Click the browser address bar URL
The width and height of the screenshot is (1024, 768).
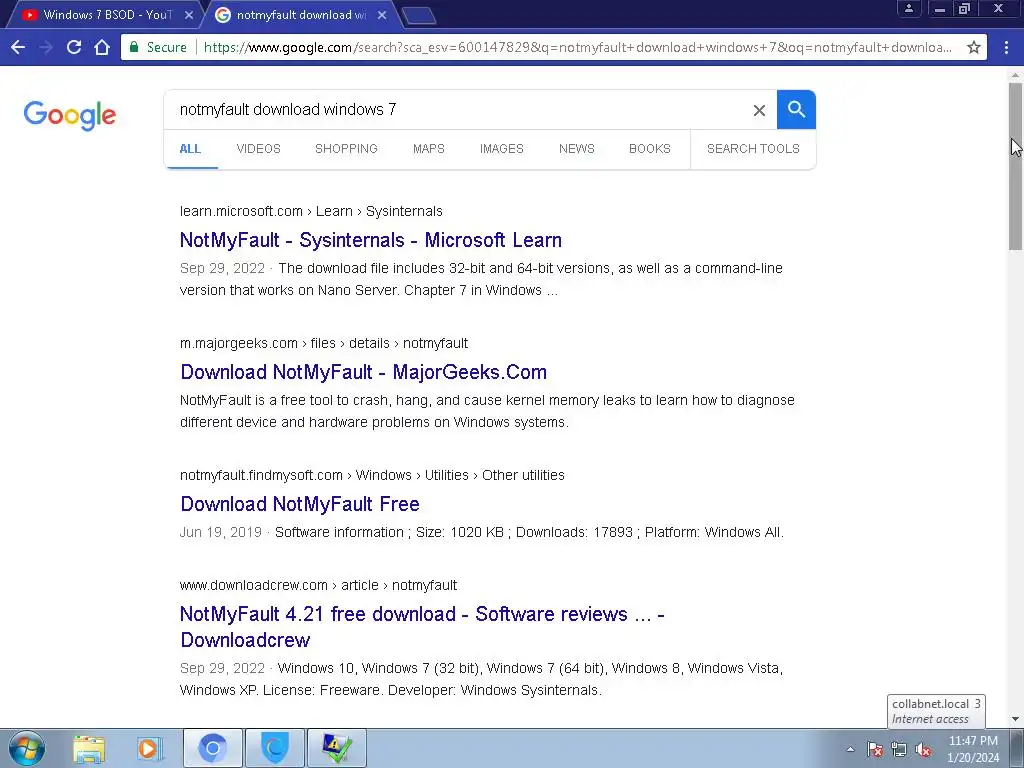[578, 47]
